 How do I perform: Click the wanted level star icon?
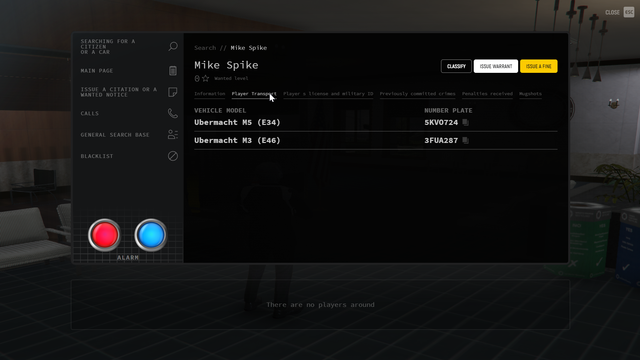[x=206, y=78]
